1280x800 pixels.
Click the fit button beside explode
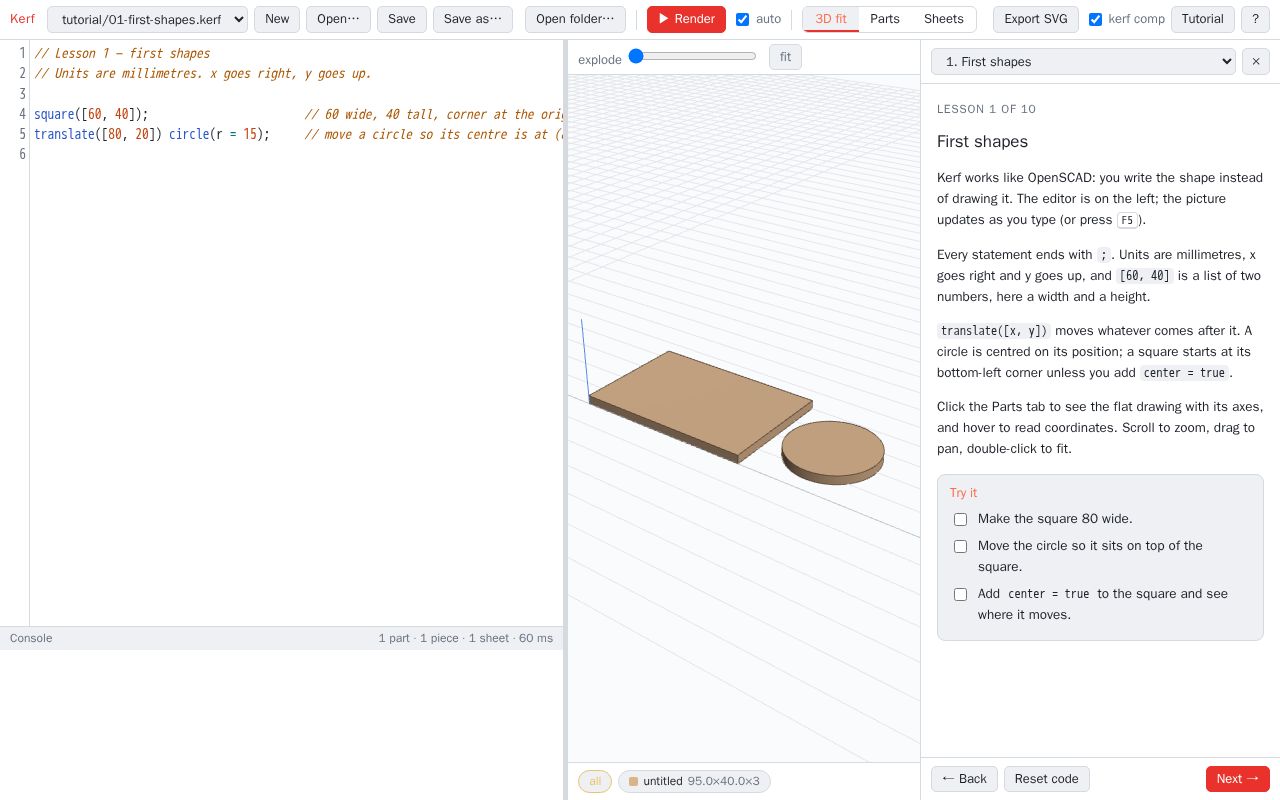785,57
